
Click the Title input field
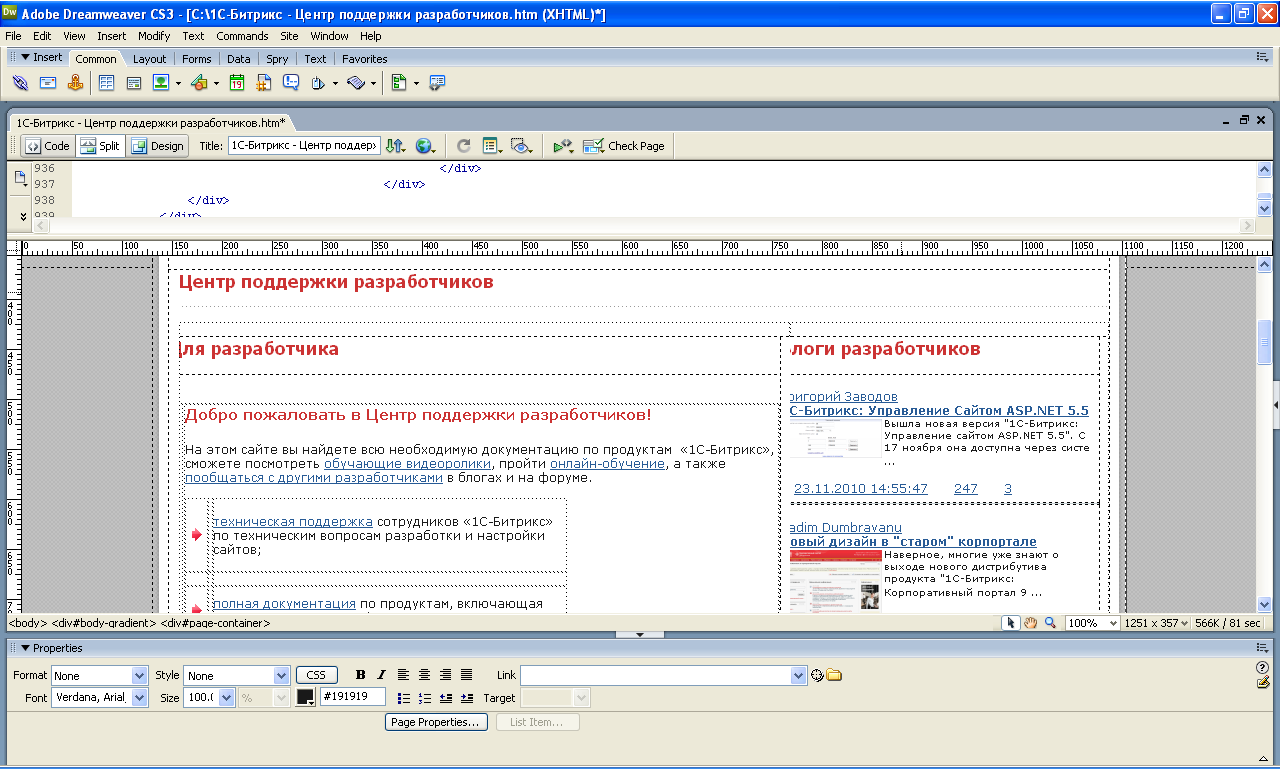(x=304, y=146)
